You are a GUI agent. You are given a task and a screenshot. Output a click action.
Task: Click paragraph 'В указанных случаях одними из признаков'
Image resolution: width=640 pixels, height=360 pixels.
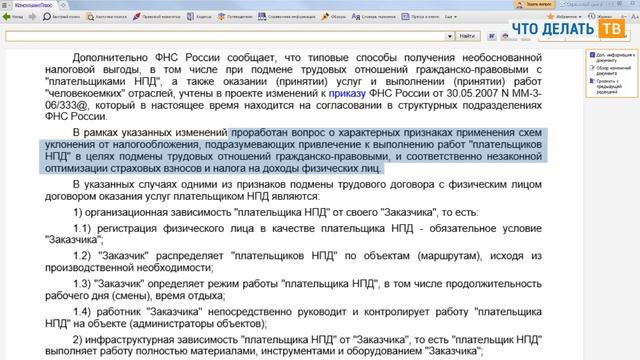293,190
